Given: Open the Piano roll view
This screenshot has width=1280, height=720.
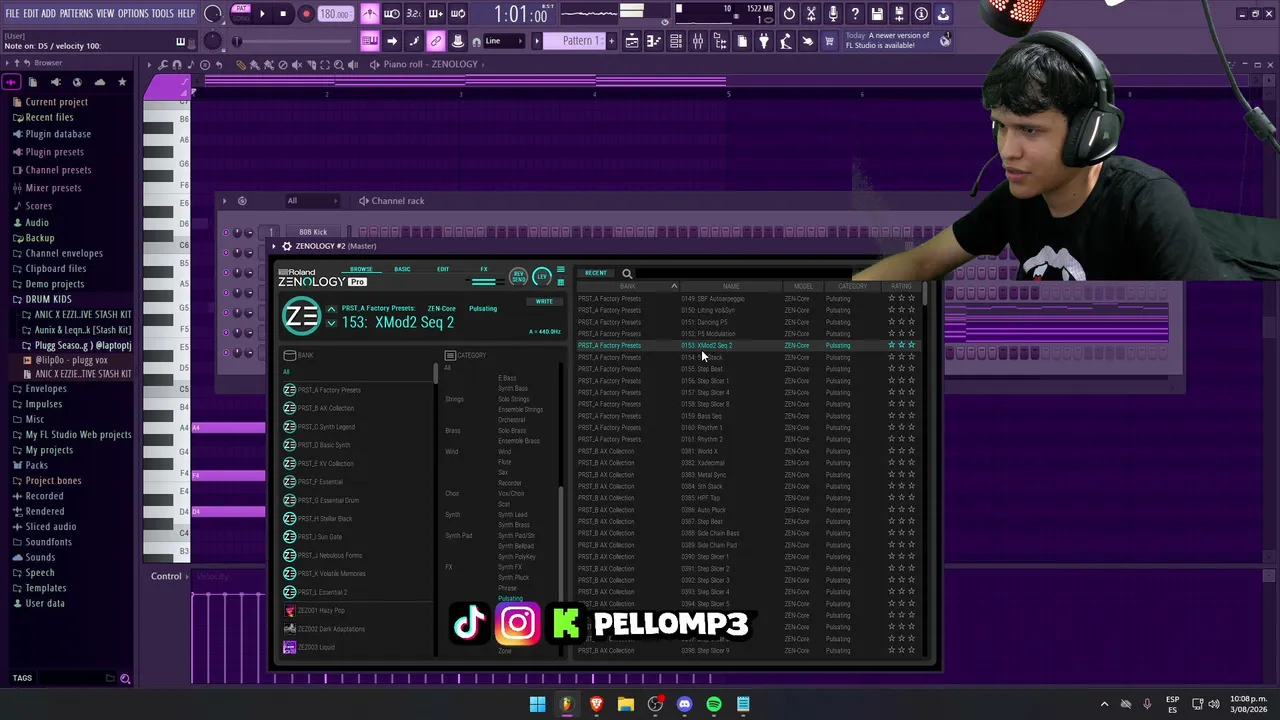Looking at the screenshot, I should [654, 41].
